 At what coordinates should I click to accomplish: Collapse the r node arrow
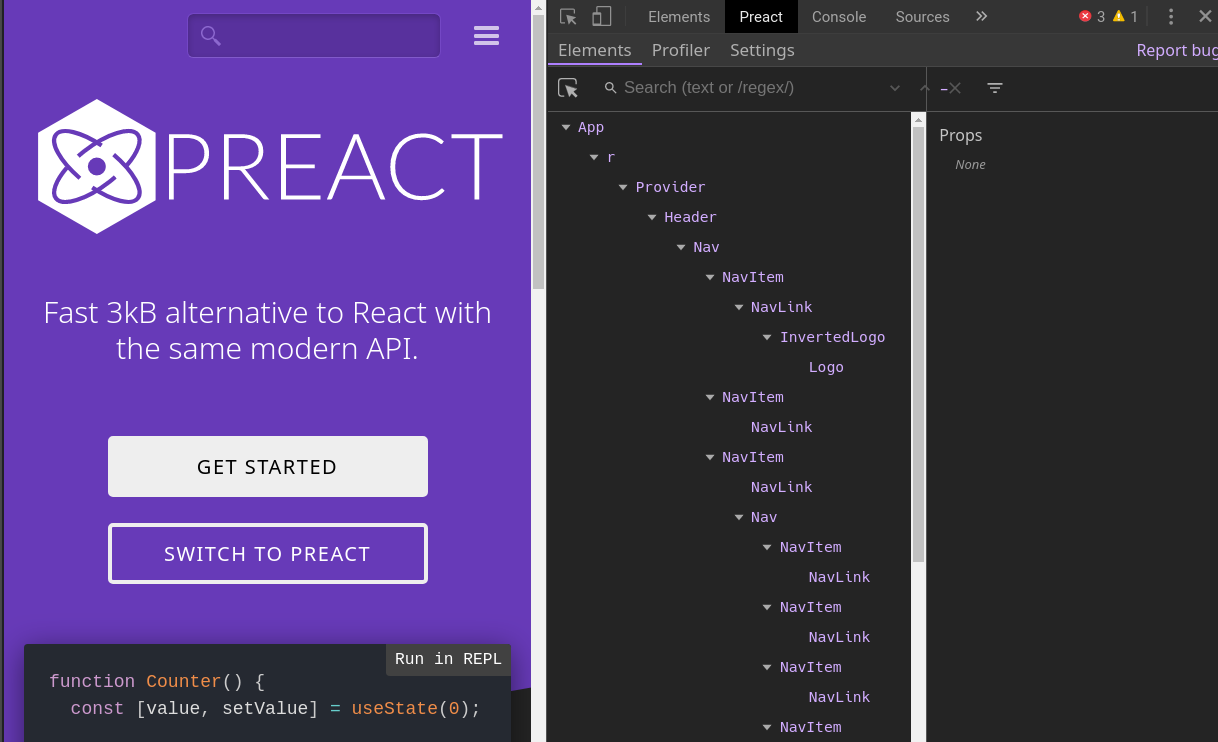594,157
